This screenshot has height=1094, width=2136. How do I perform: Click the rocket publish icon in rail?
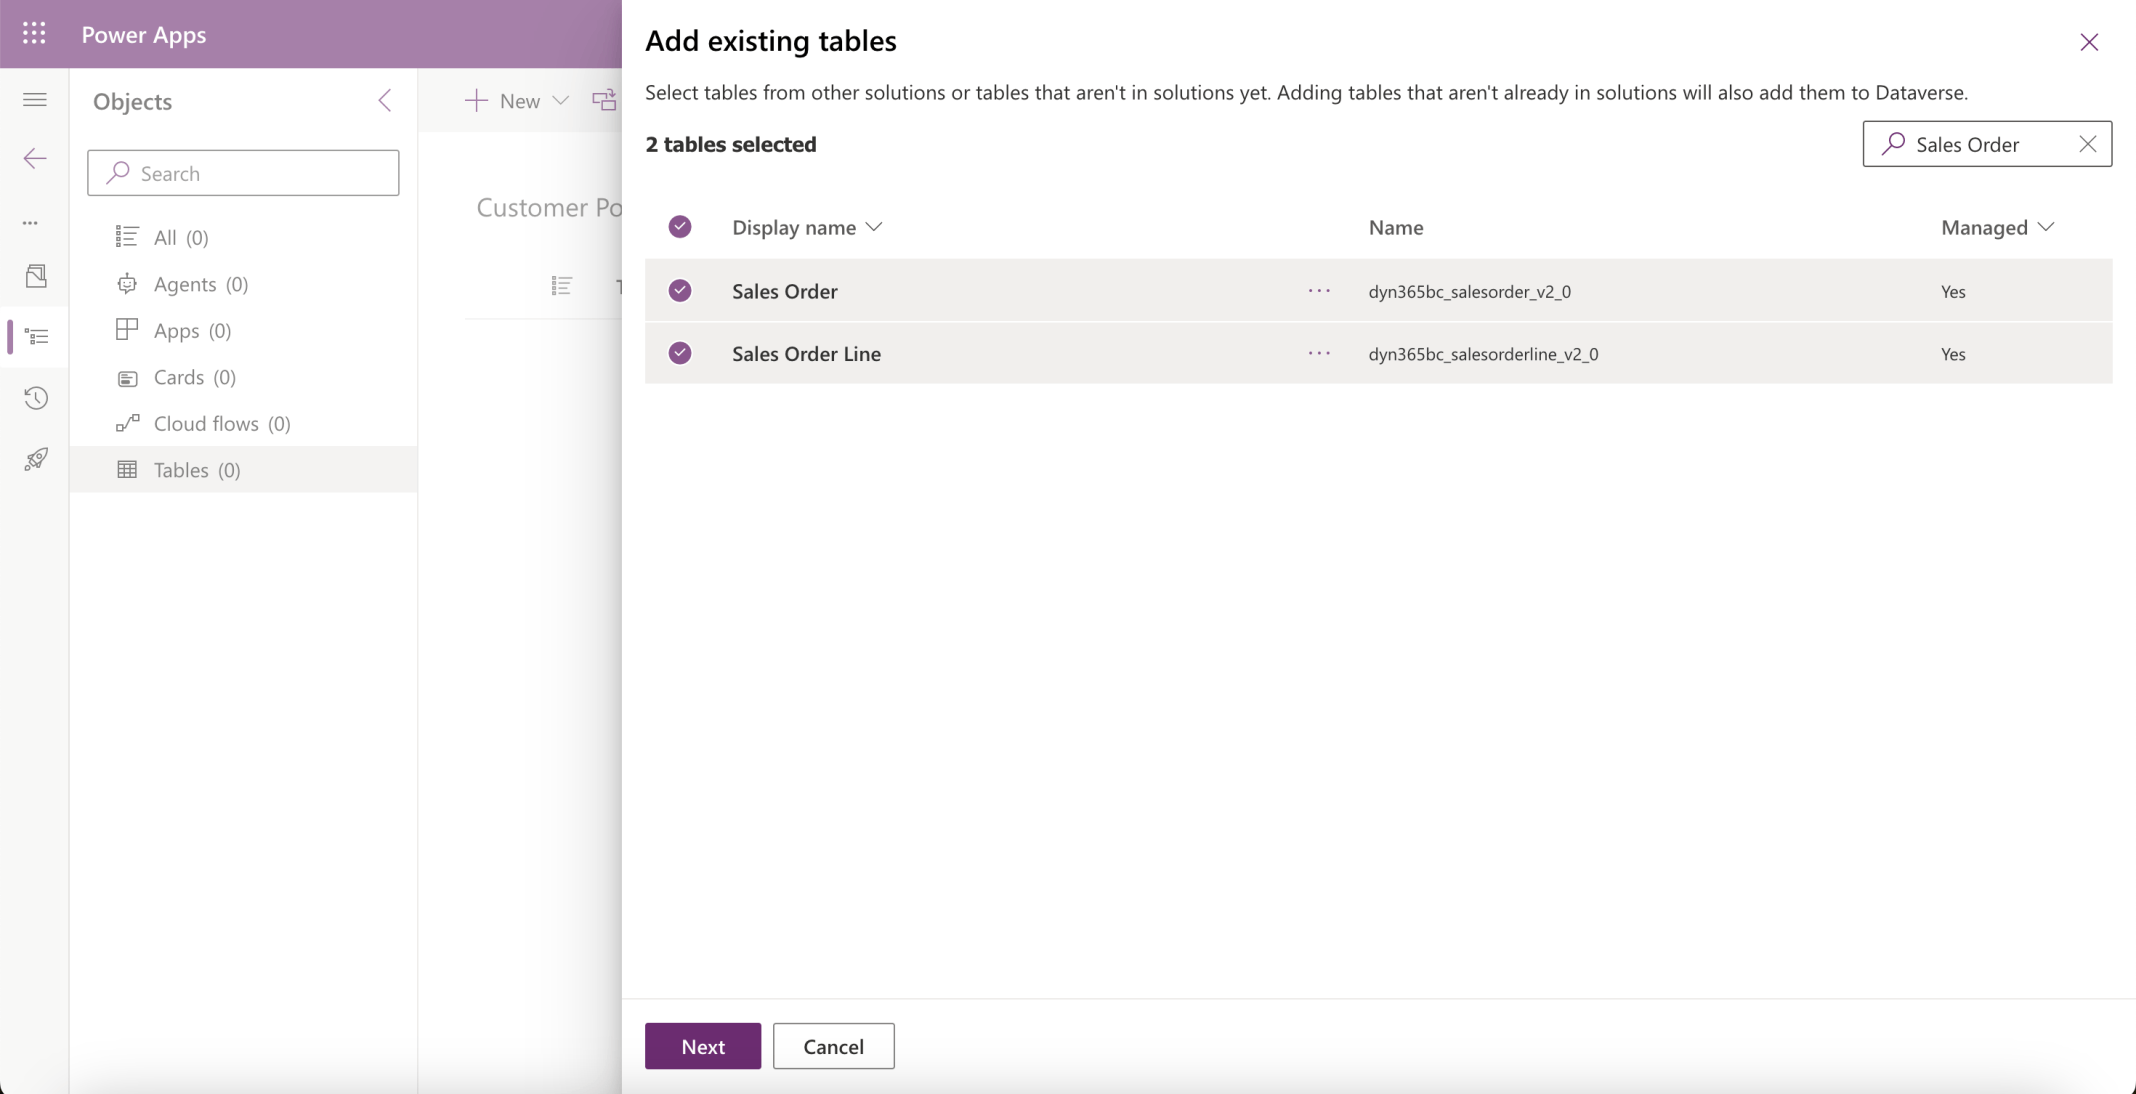point(36,459)
